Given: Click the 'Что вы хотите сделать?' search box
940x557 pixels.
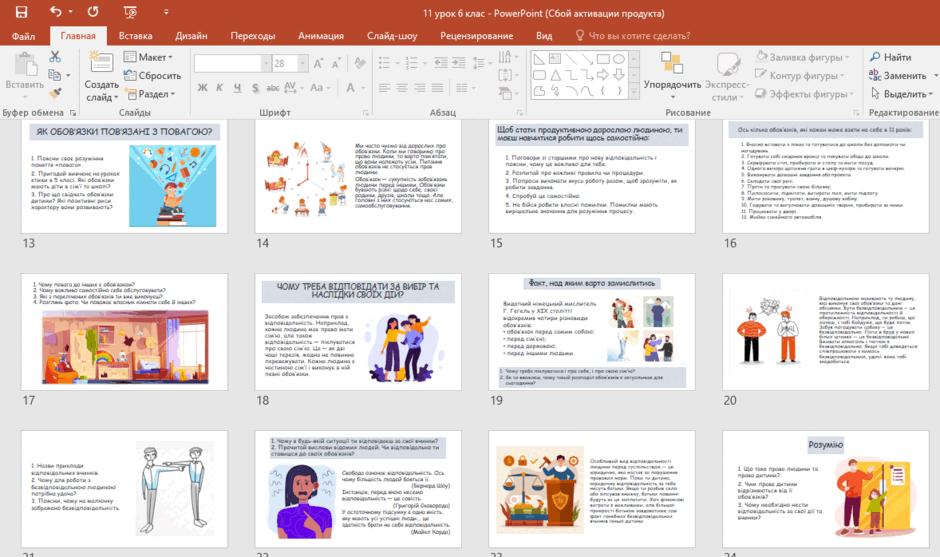Looking at the screenshot, I should click(x=633, y=36).
